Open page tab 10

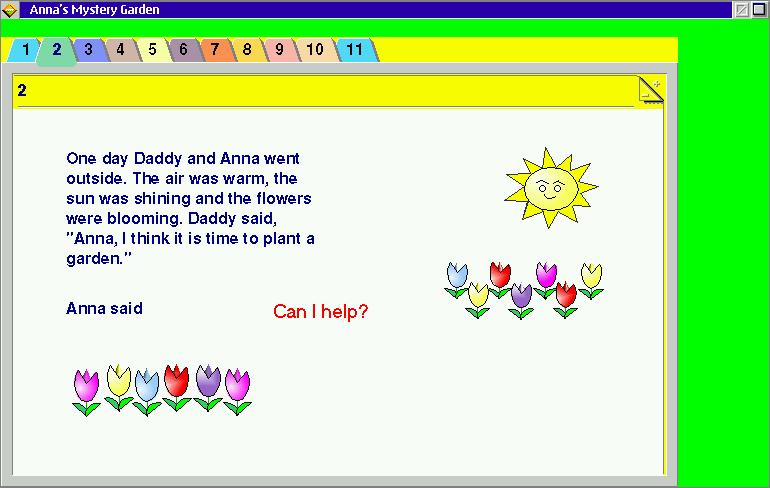[x=315, y=50]
